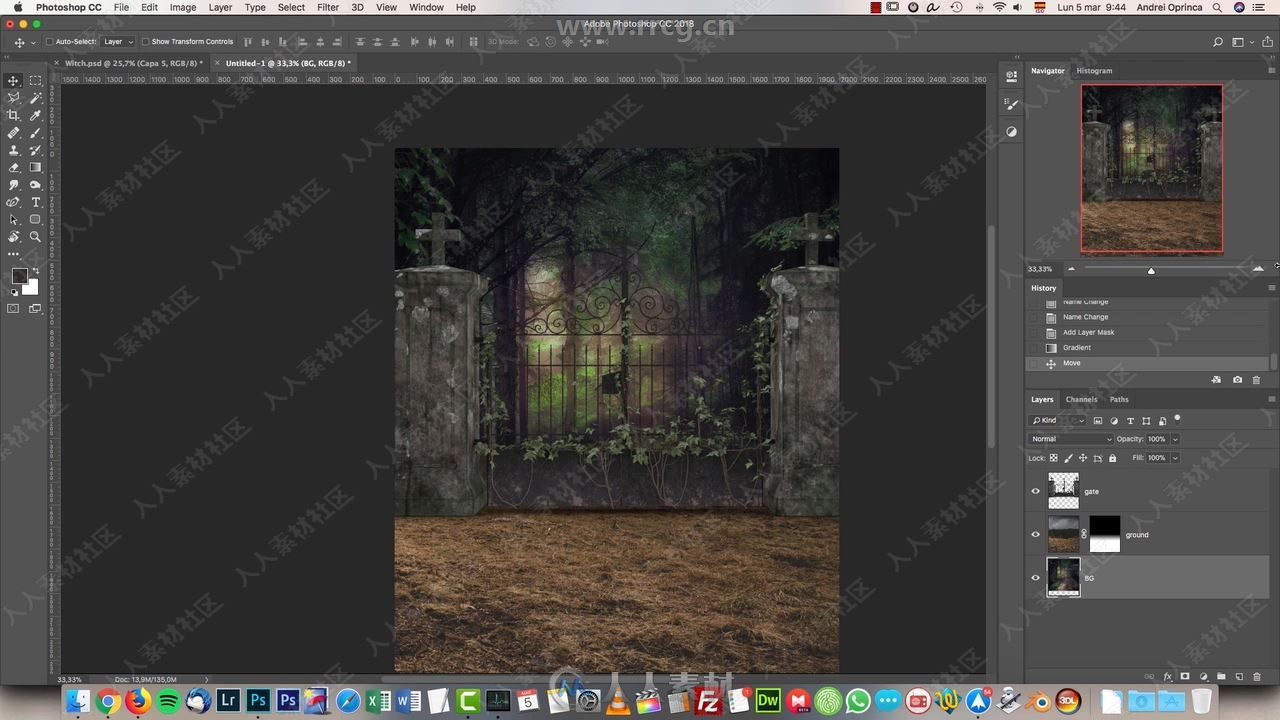Select the Clone Stamp tool

point(13,150)
